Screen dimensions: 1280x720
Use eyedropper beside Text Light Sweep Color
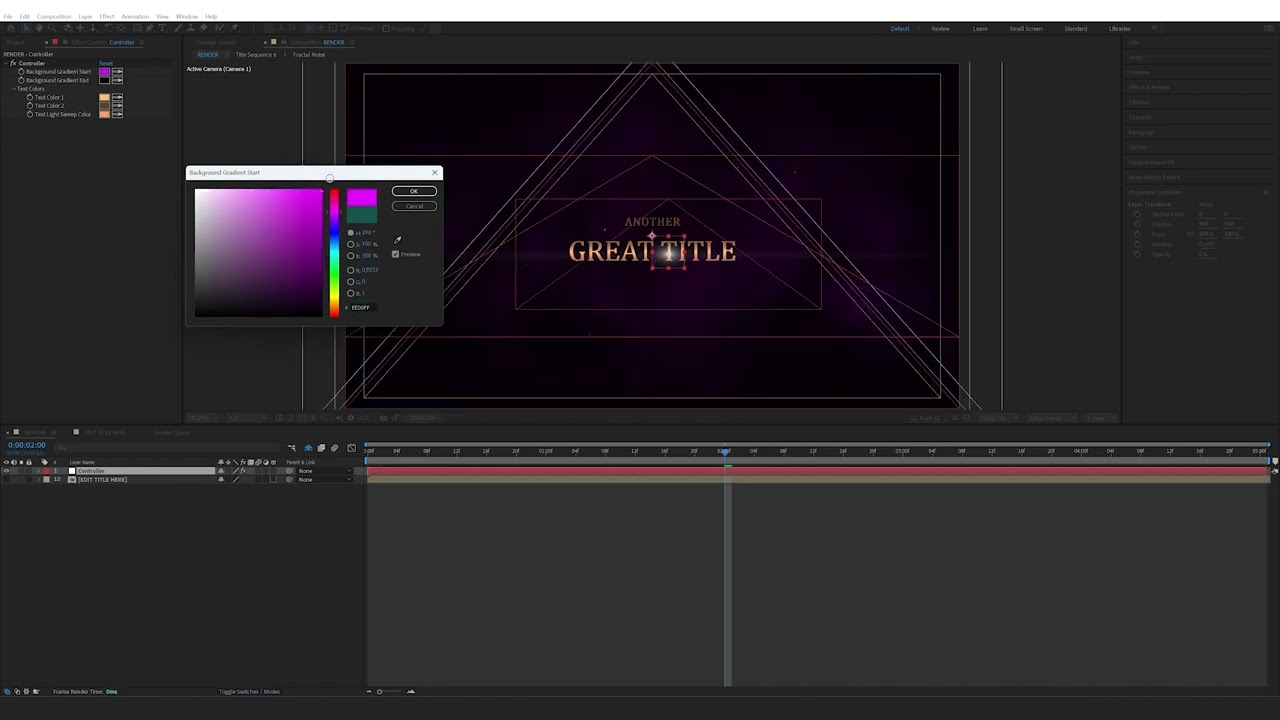(x=117, y=114)
